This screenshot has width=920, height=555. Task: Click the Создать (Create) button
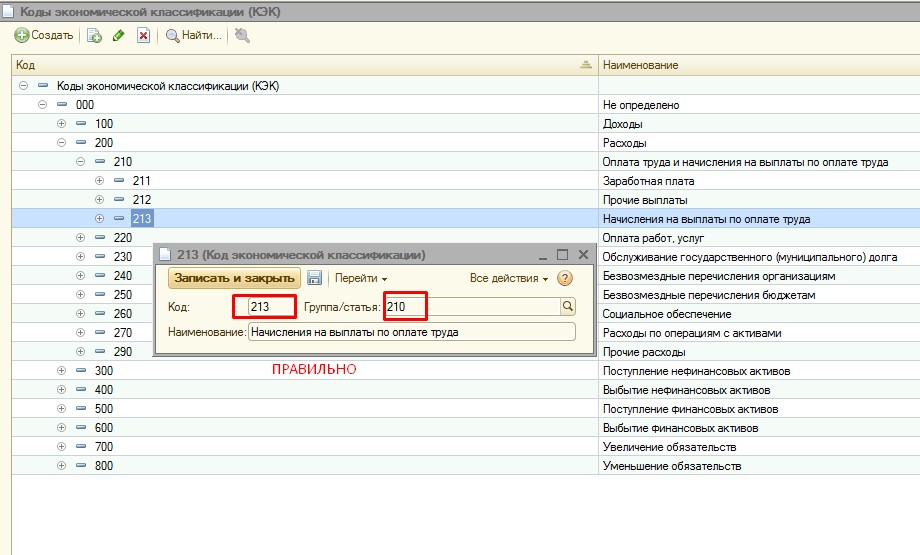(x=44, y=36)
